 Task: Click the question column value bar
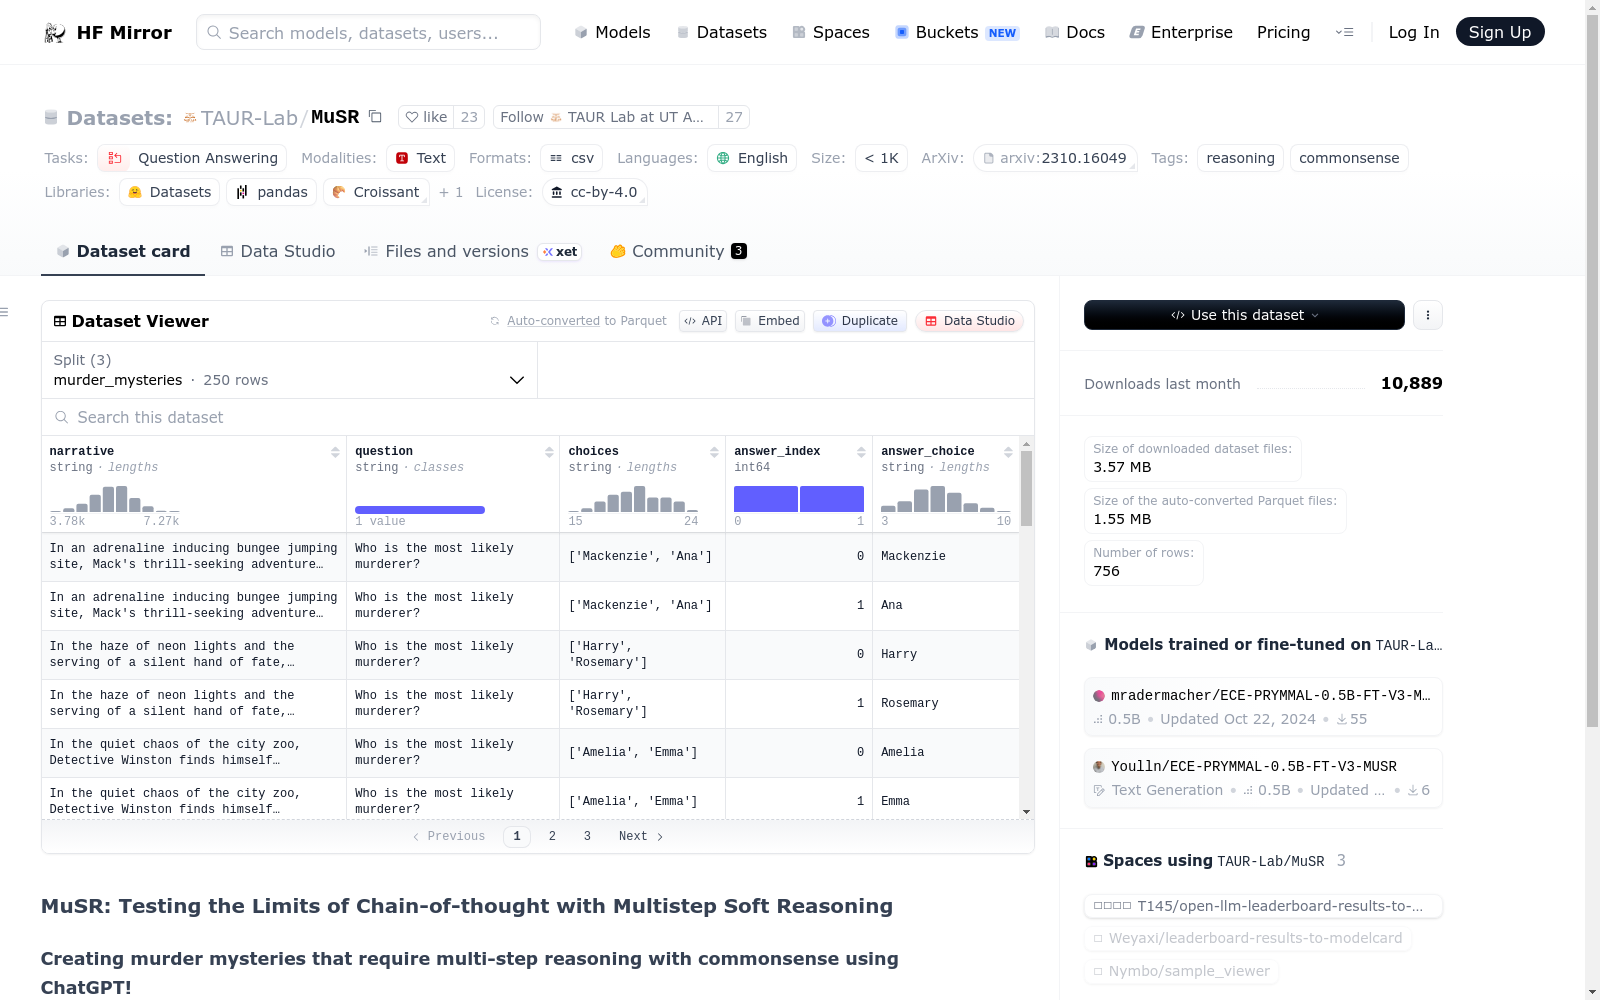click(420, 510)
